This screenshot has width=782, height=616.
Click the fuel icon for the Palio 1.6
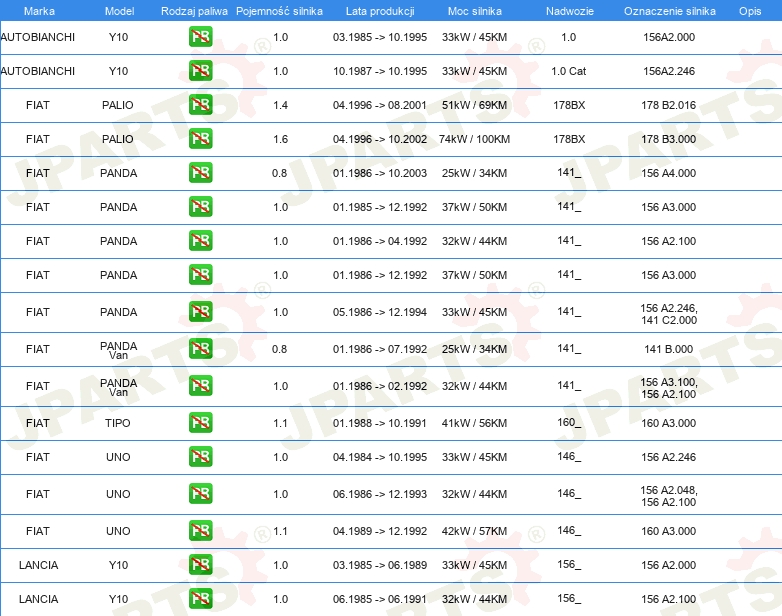(200, 139)
